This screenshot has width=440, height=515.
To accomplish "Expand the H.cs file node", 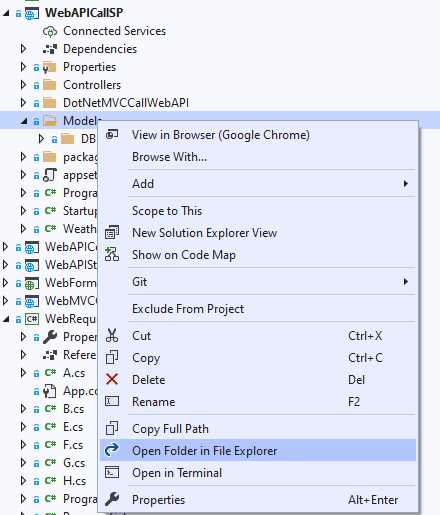I will pos(23,481).
